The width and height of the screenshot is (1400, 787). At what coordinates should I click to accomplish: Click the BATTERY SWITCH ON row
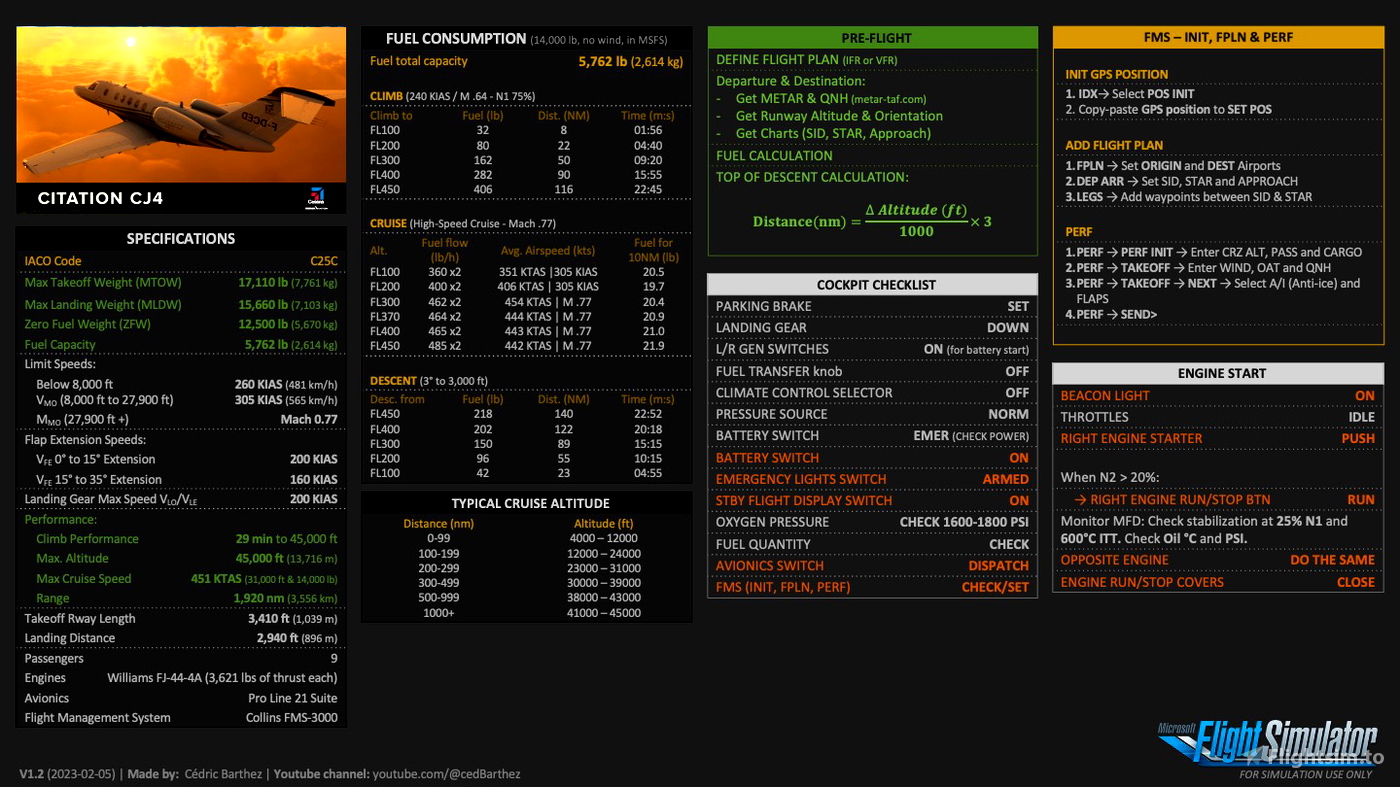[872, 458]
